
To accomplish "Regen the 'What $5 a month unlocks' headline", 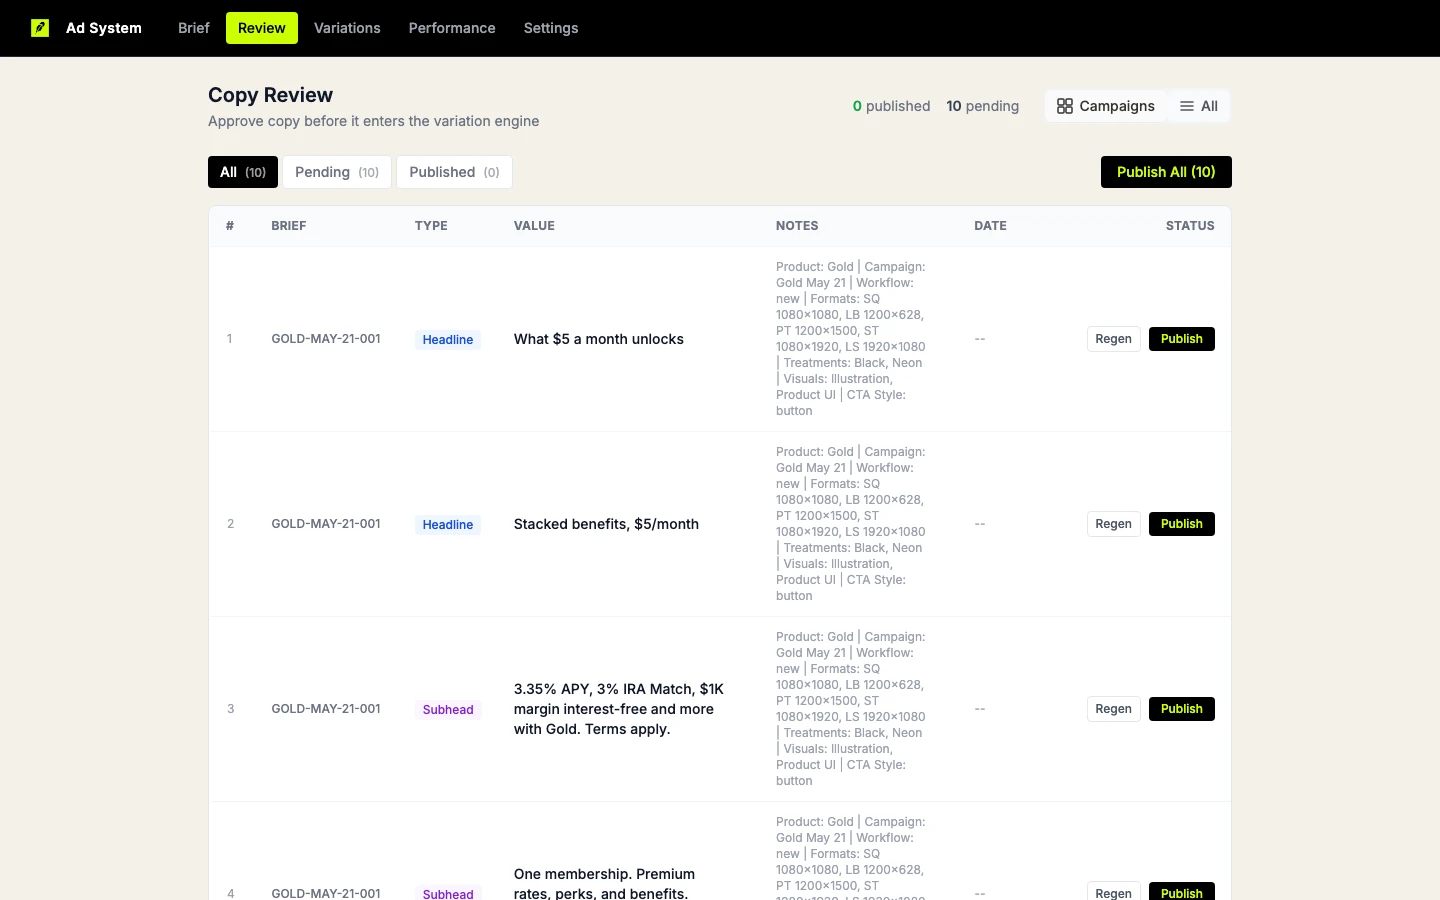I will [1113, 339].
